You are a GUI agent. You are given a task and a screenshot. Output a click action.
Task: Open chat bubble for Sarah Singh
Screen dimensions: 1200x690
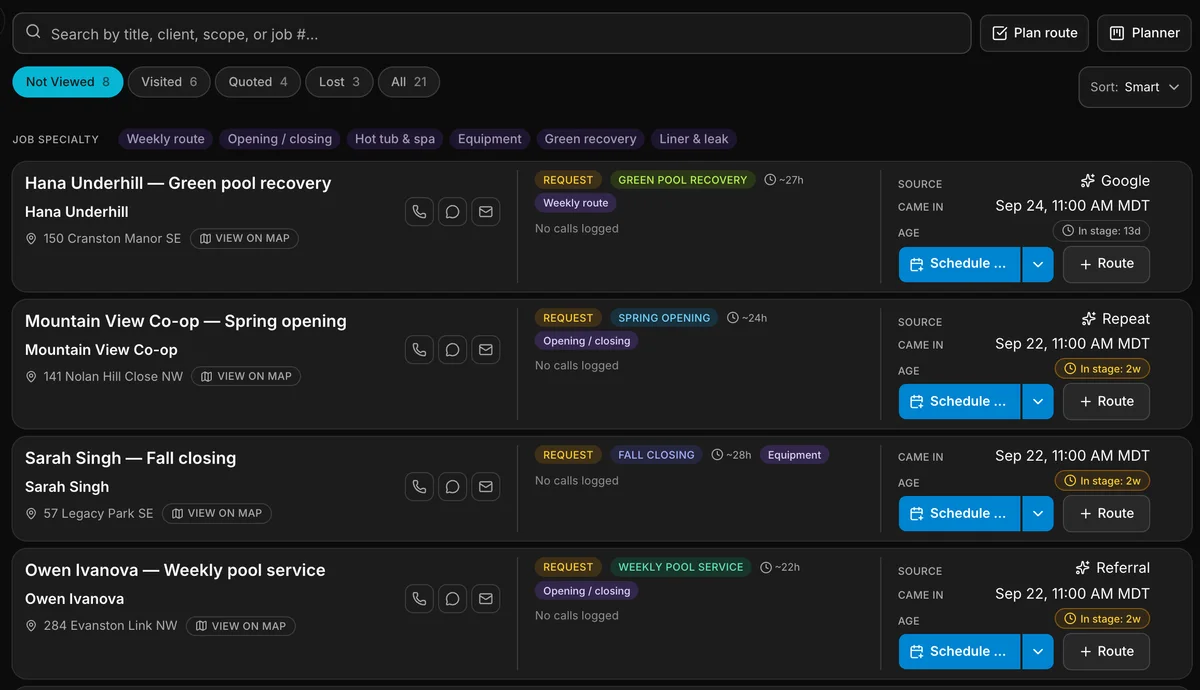point(452,487)
